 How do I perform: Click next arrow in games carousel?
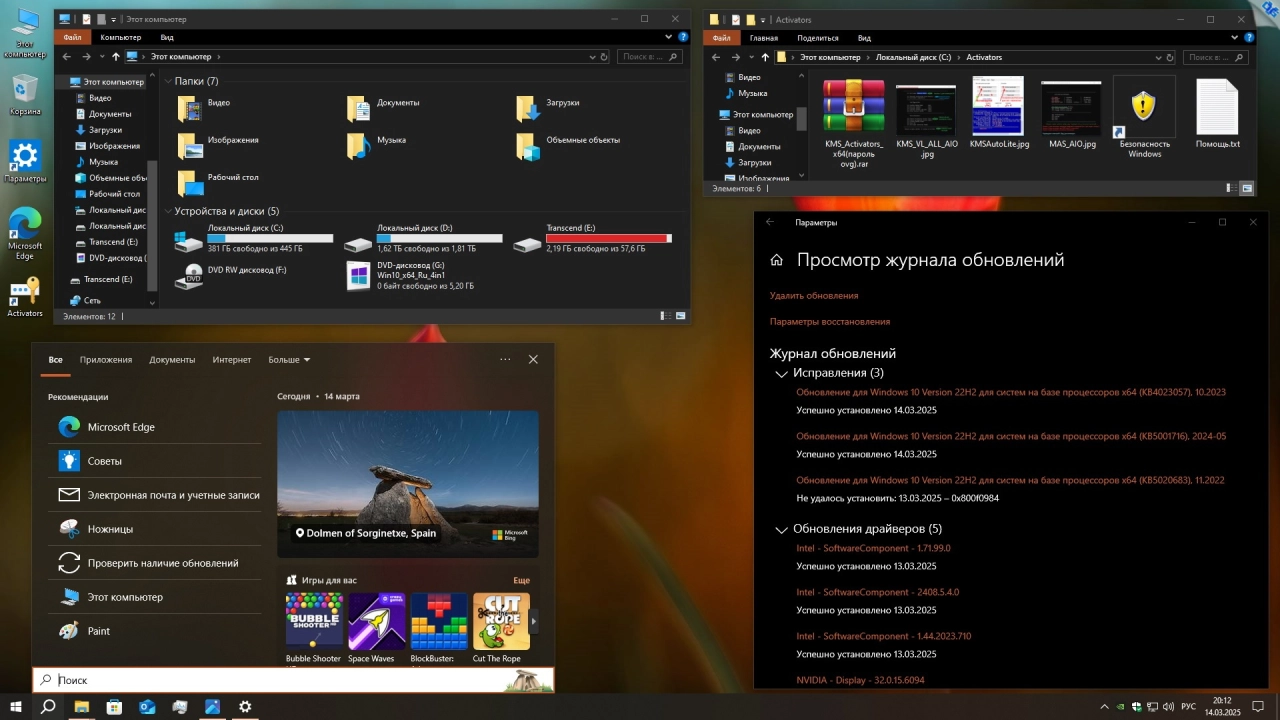(533, 621)
